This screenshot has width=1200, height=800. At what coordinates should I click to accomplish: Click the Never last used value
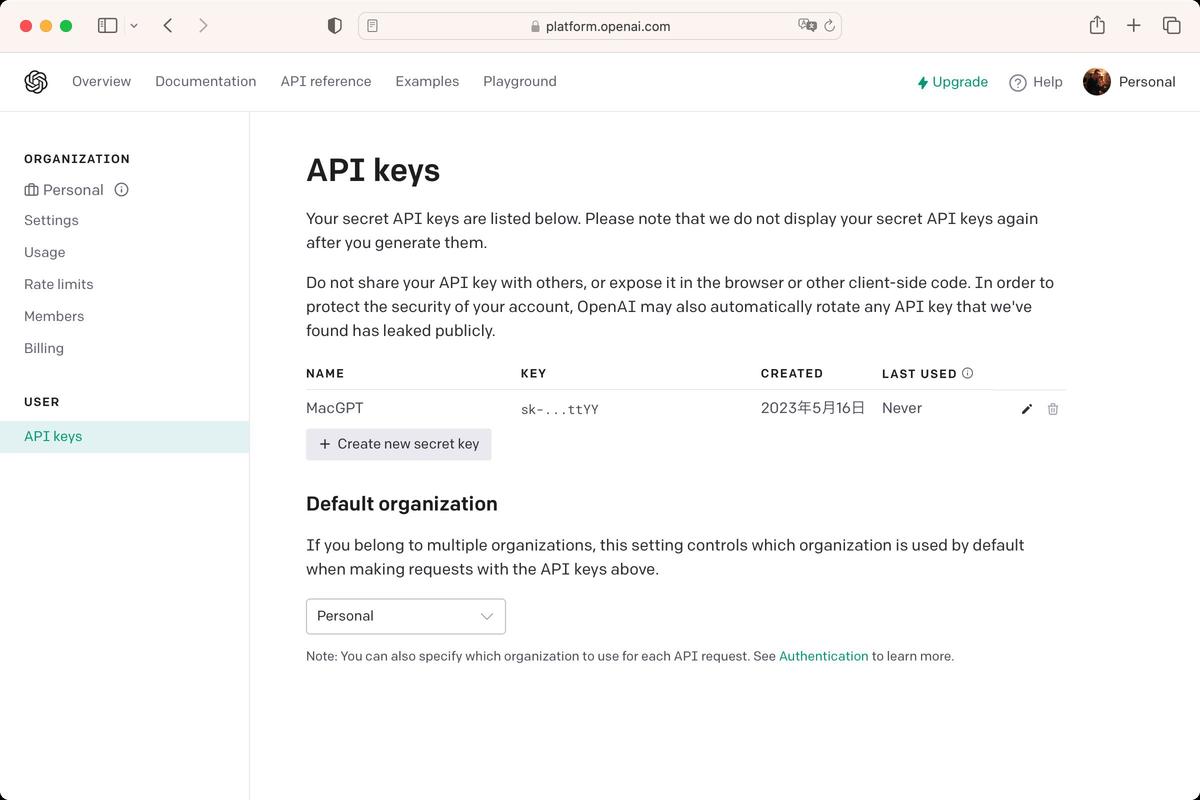902,408
